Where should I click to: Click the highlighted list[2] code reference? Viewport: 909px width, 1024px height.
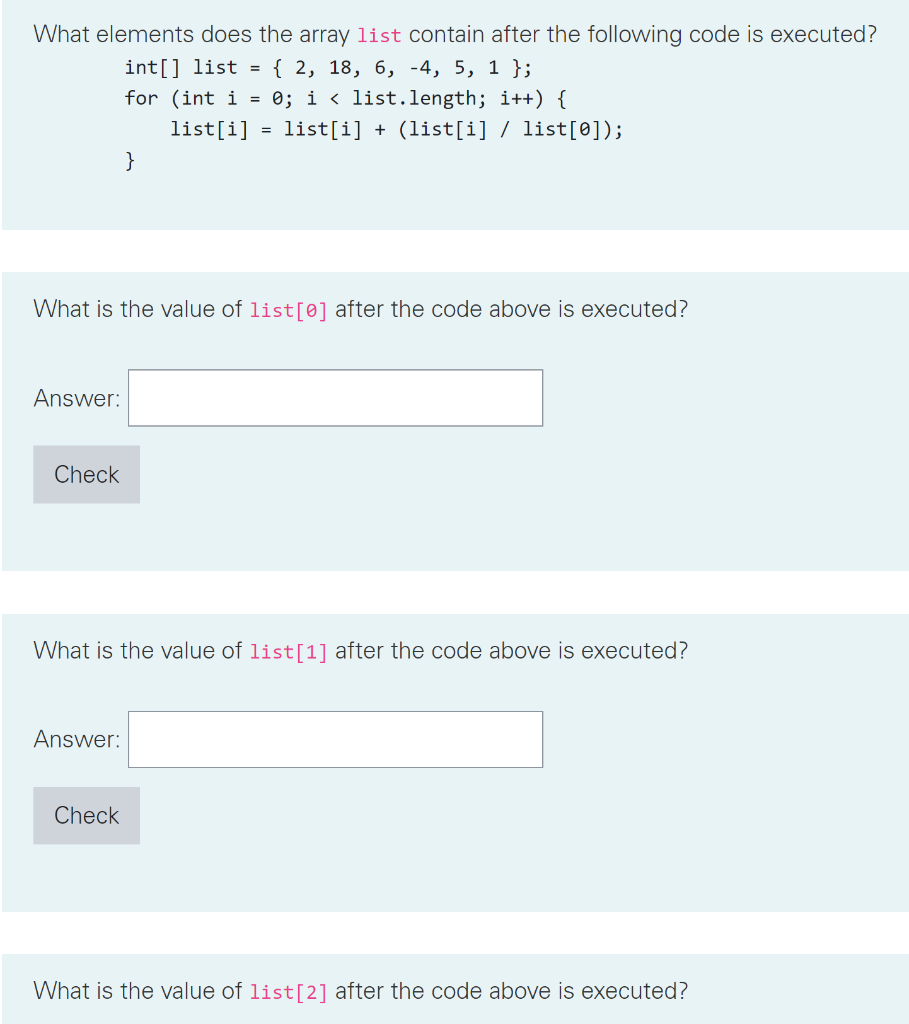pyautogui.click(x=288, y=992)
